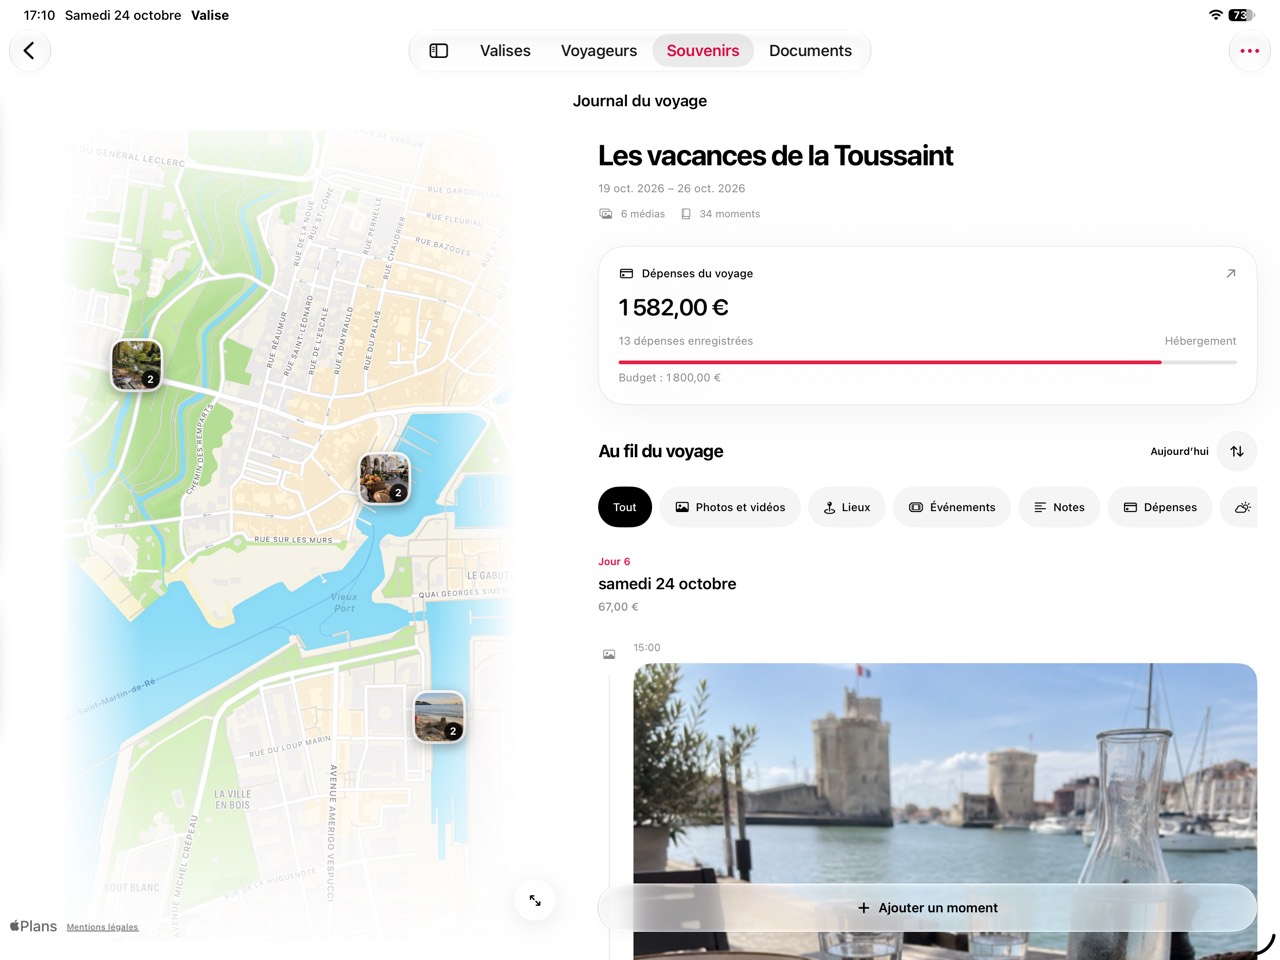Tap Ajouter un moment button
Image resolution: width=1280 pixels, height=960 pixels.
tap(927, 908)
